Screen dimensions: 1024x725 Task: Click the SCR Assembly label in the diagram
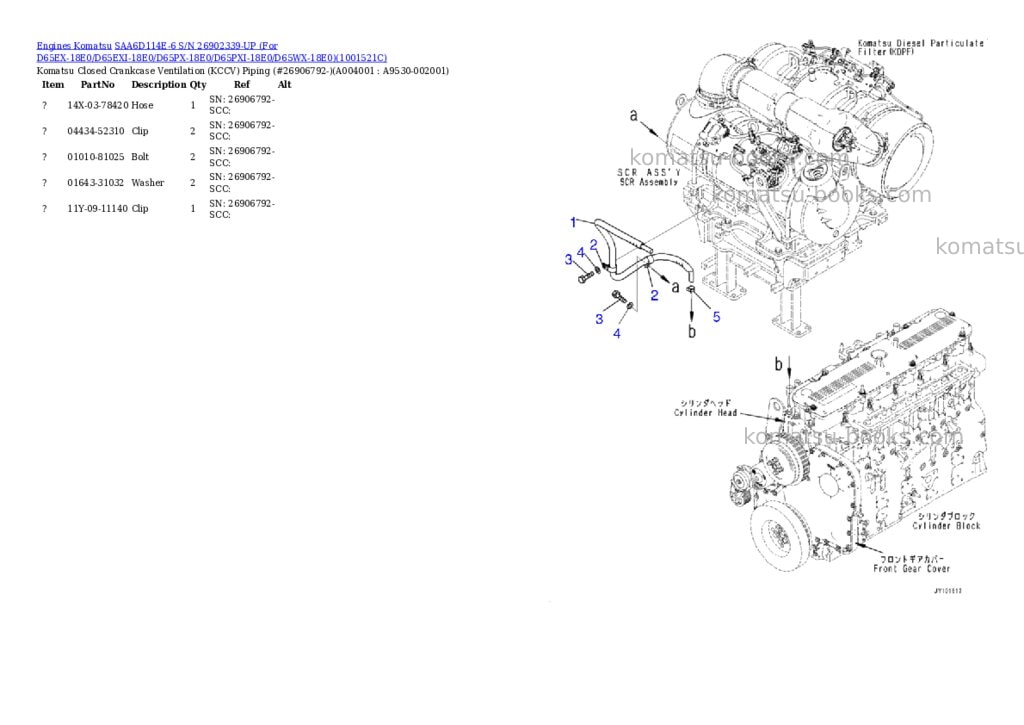(x=649, y=178)
